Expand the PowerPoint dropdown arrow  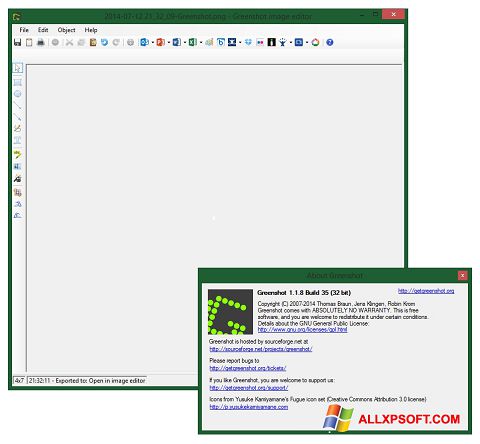pos(169,42)
